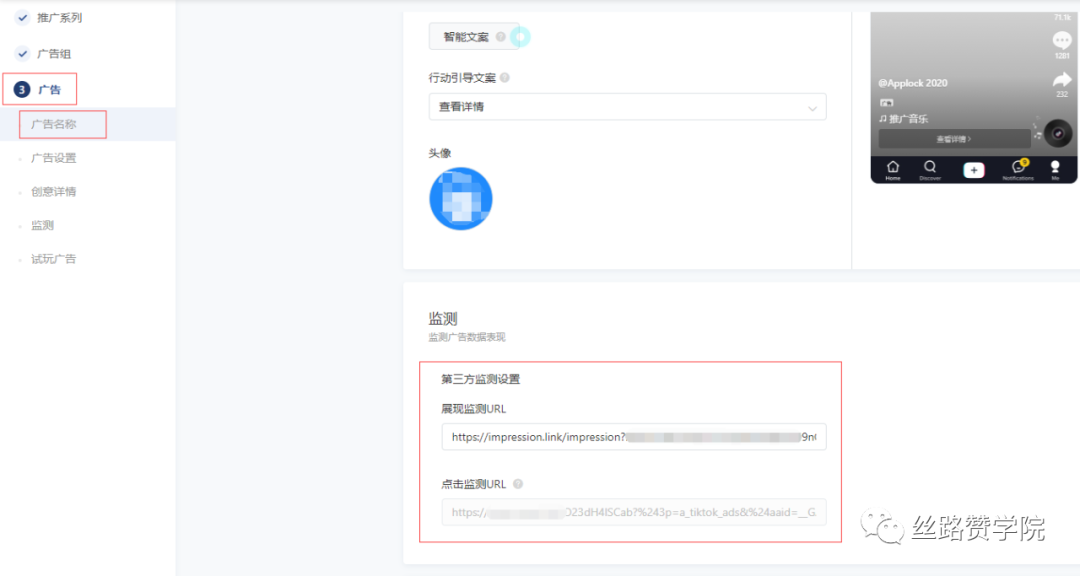The width and height of the screenshot is (1080, 576).
Task: Toggle the 智能文案 switch
Action: pos(520,35)
